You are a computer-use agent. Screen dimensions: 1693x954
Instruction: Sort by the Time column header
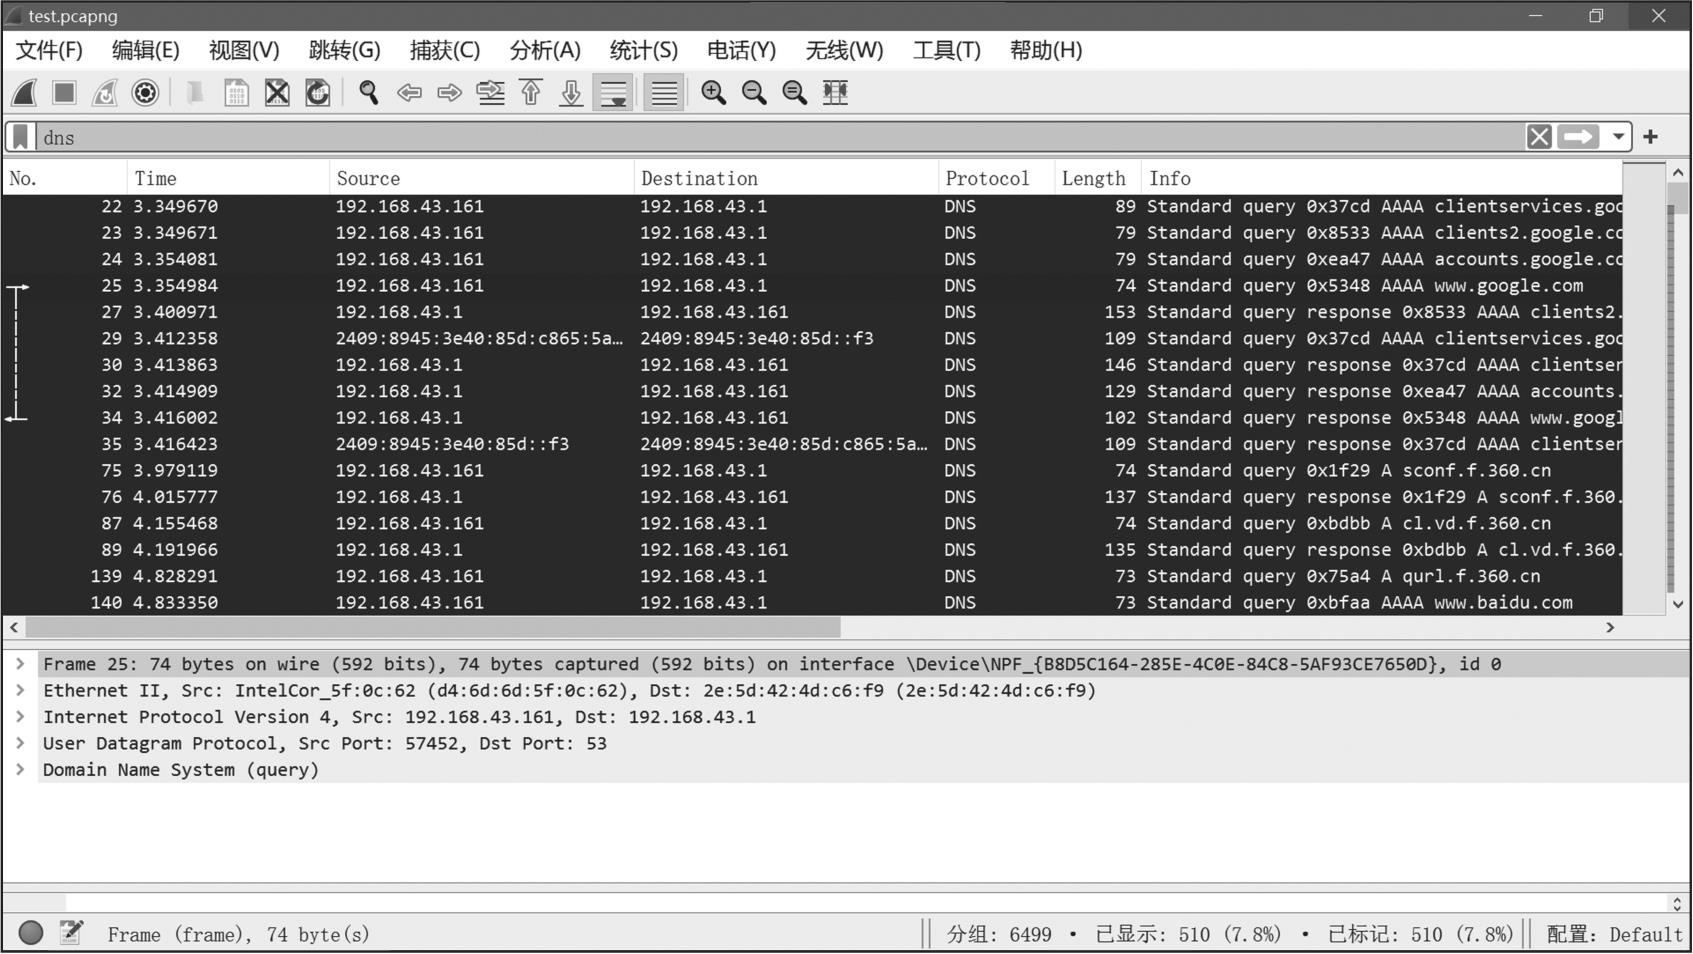click(228, 179)
